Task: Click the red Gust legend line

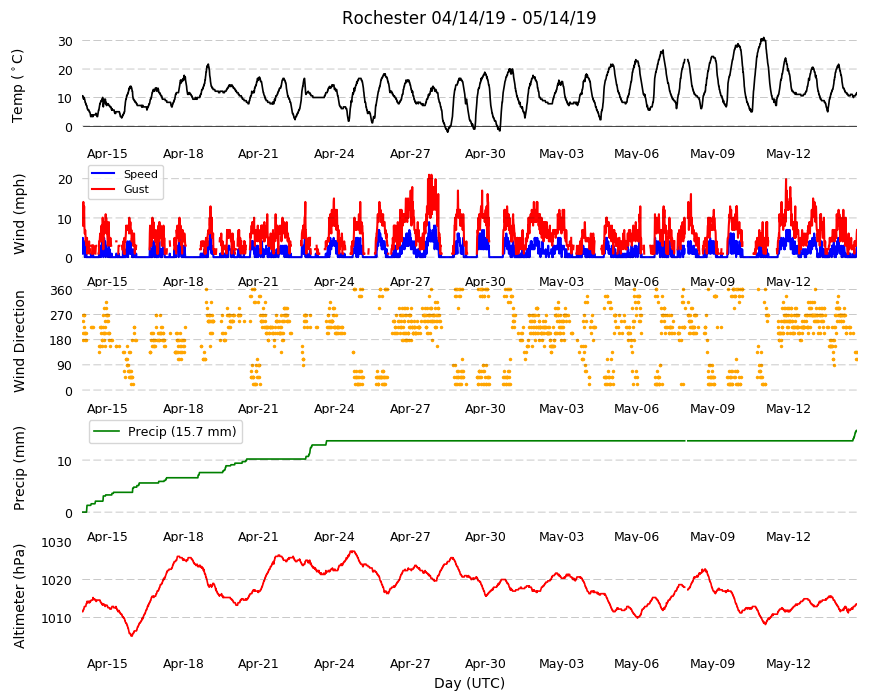Action: click(x=103, y=189)
